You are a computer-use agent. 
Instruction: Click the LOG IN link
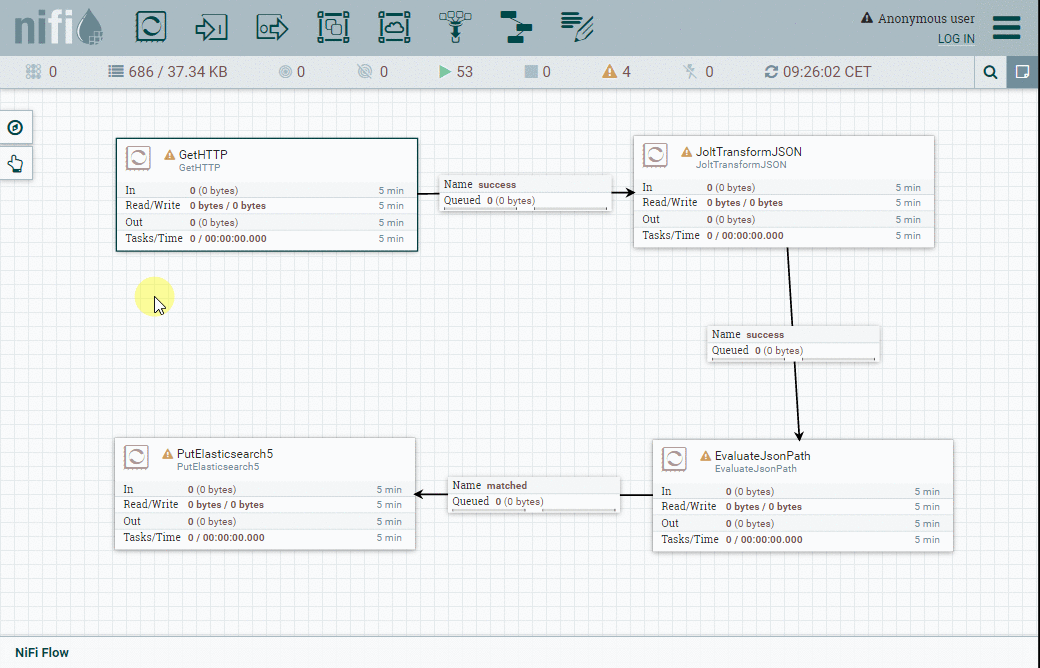coord(955,39)
